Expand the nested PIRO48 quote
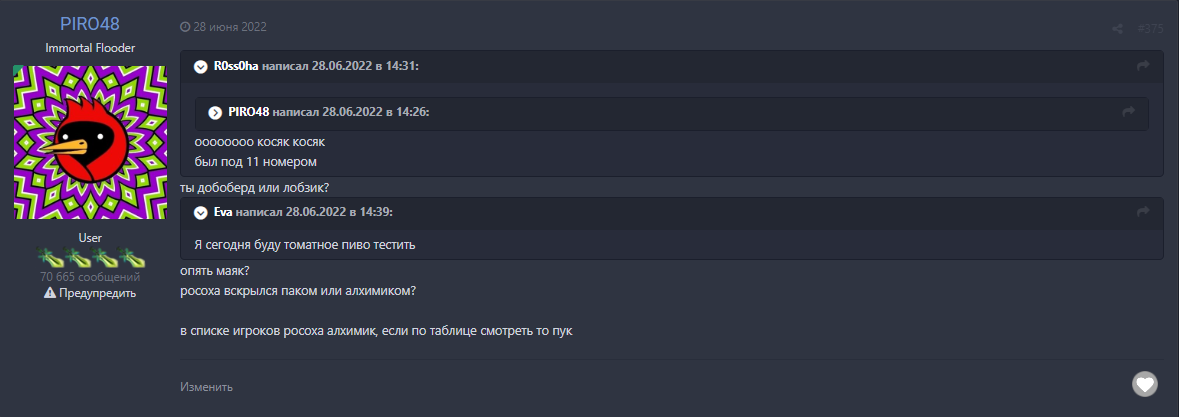 click(x=215, y=112)
